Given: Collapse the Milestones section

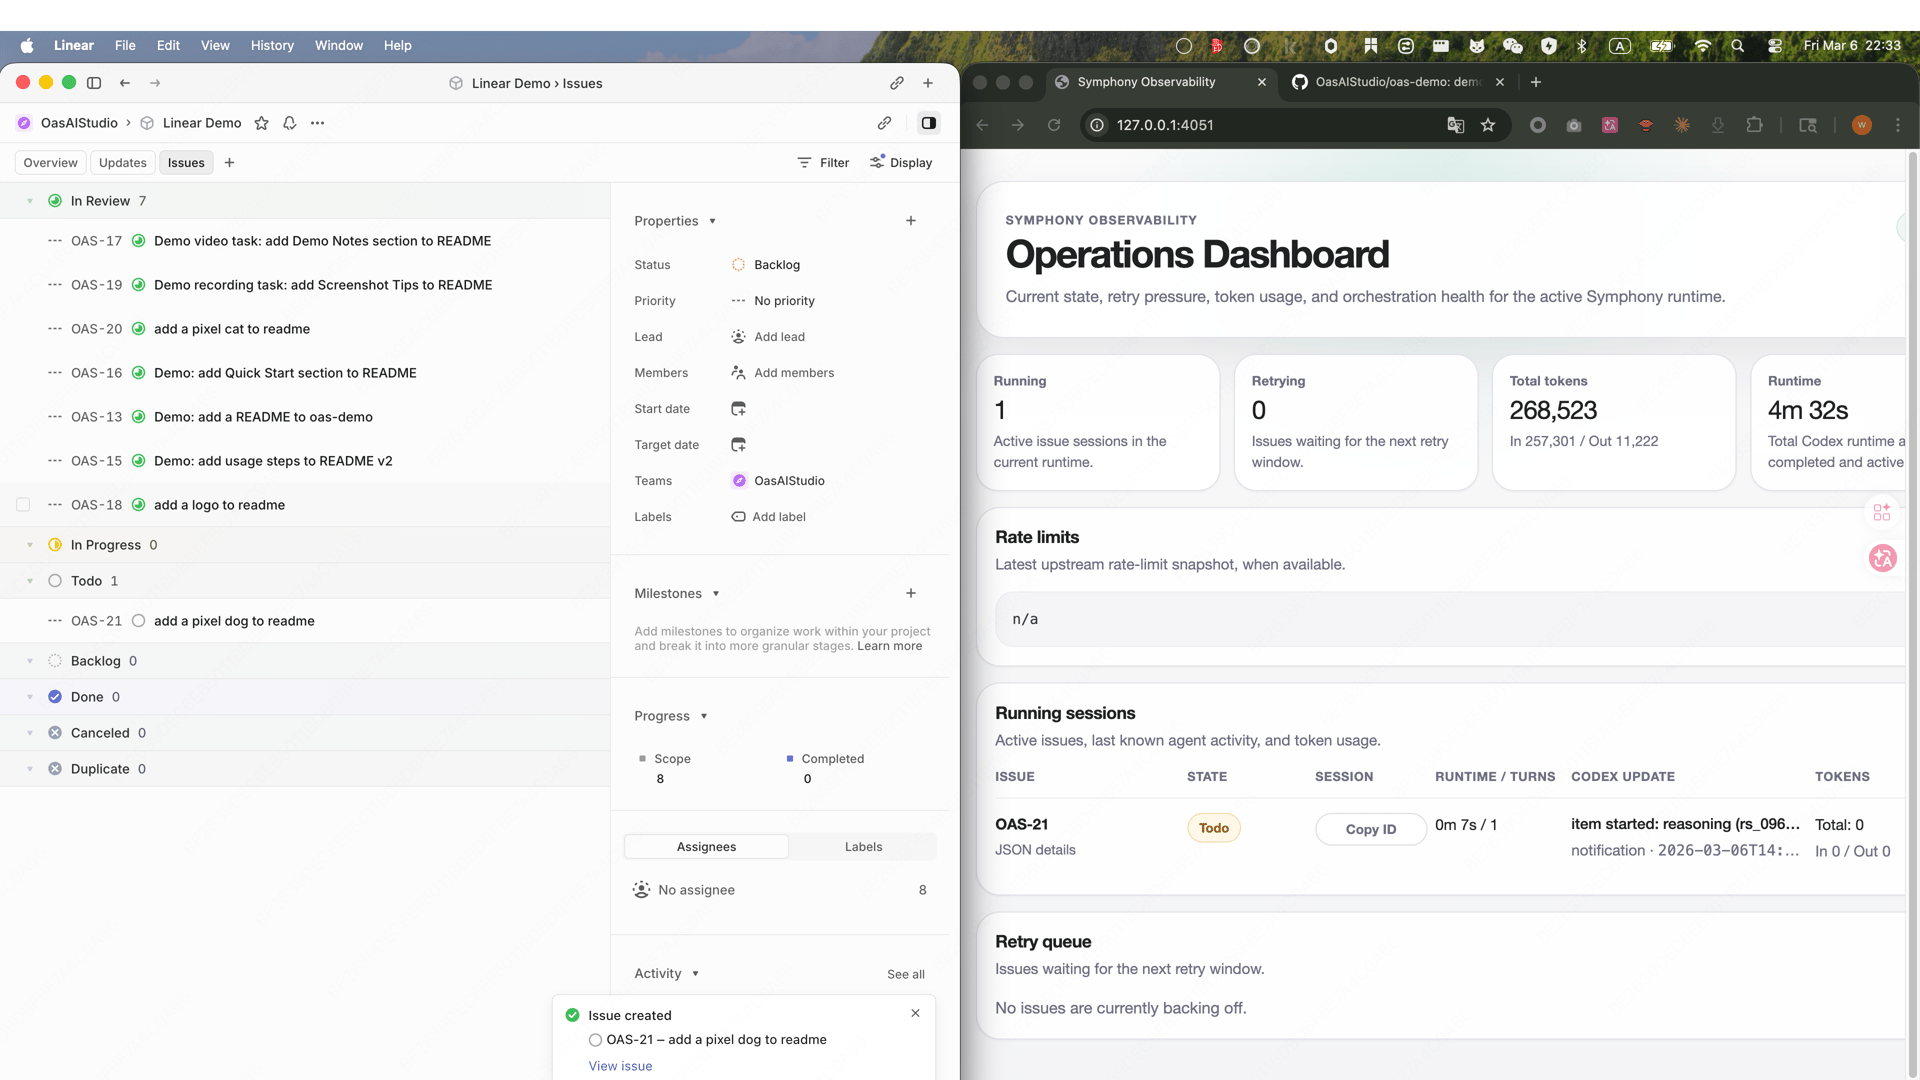Looking at the screenshot, I should (x=716, y=594).
